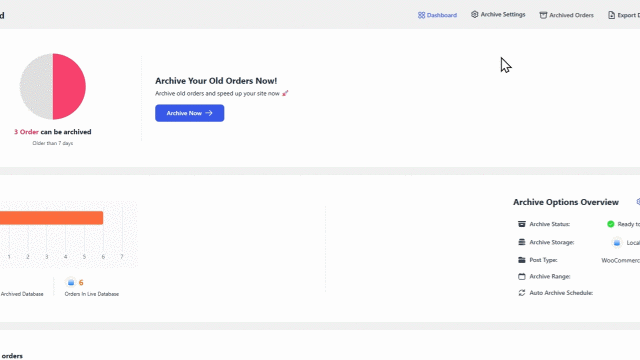
Task: Click the archivable orders pie chart
Action: point(53,87)
